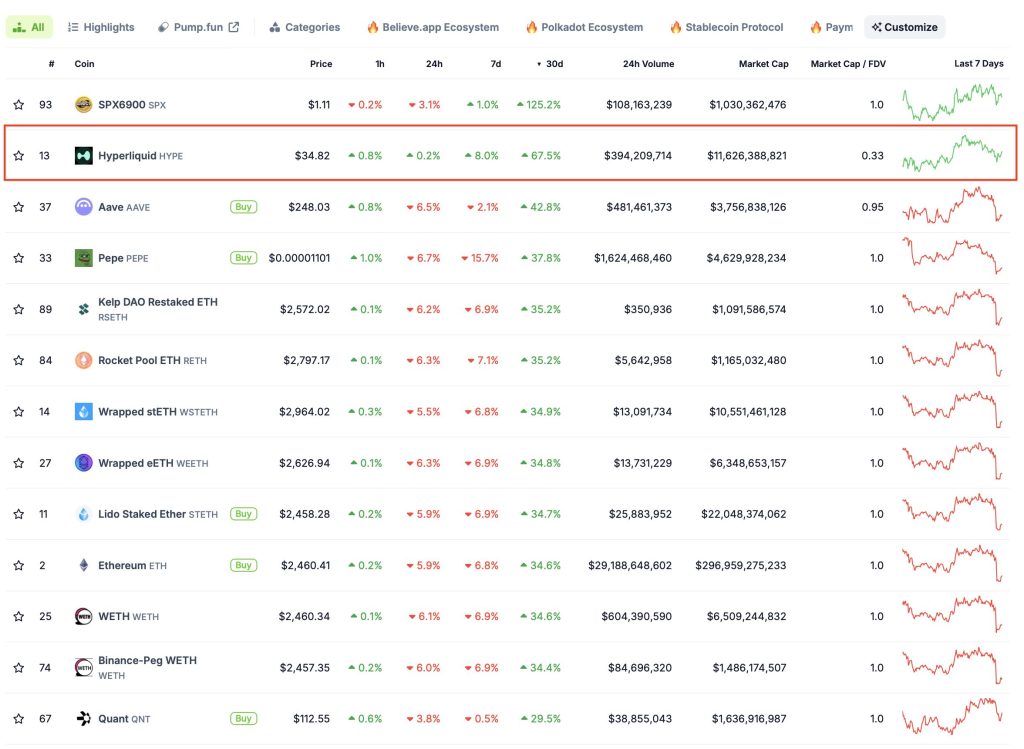Toggle favorite star for Kelp DAO Restaked ETH
The image size is (1024, 749).
tap(18, 309)
